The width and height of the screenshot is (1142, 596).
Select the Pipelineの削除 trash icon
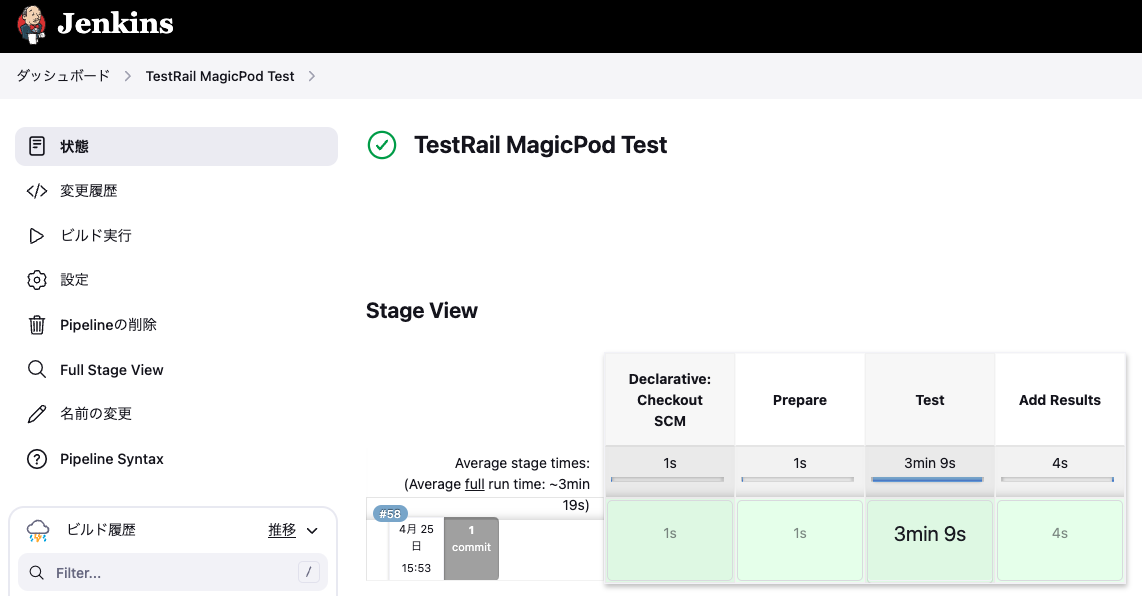click(36, 325)
